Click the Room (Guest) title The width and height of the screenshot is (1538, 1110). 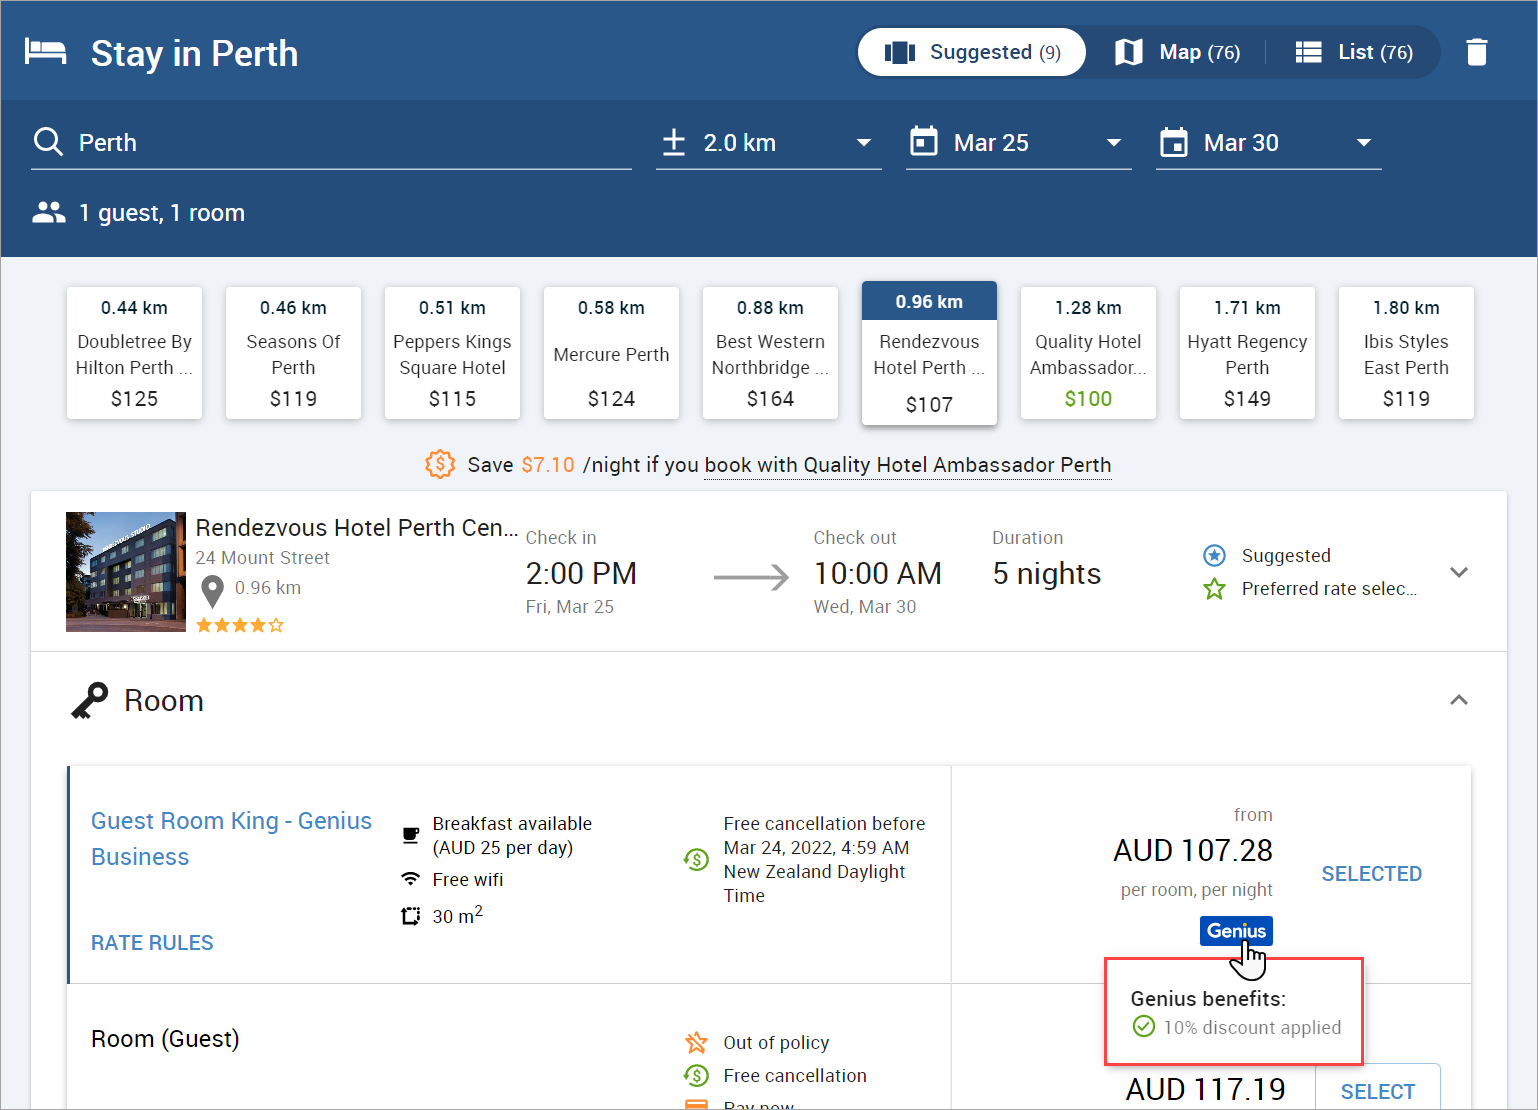pos(165,1039)
